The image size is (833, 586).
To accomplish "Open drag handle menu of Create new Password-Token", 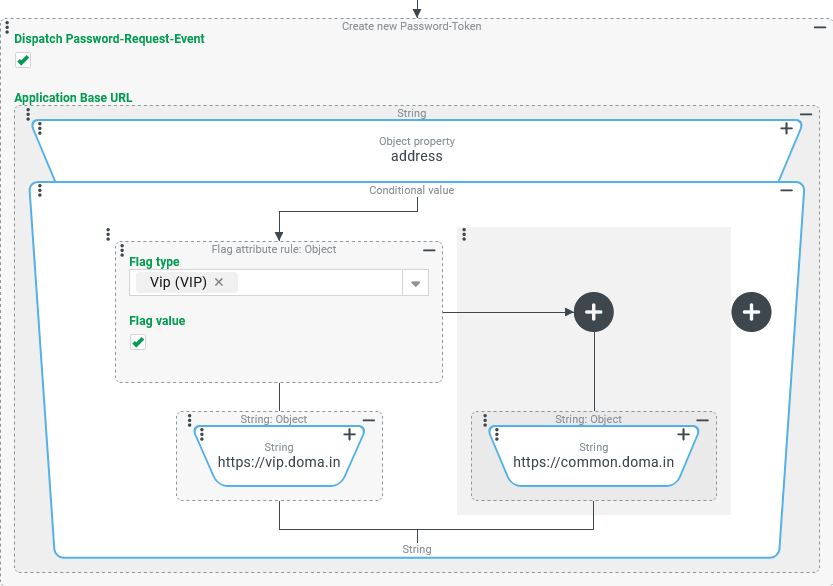I will [8, 26].
